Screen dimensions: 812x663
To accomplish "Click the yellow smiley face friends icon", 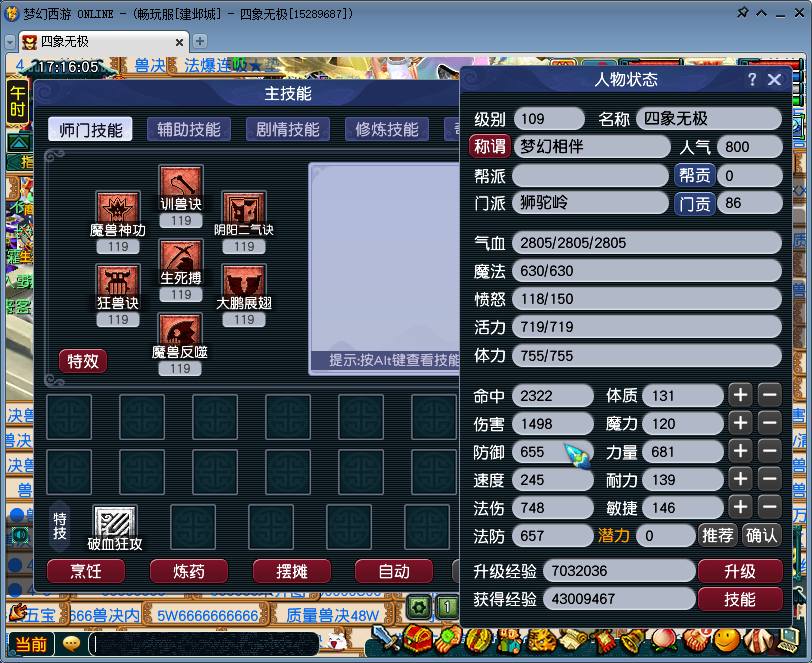I will [x=727, y=640].
